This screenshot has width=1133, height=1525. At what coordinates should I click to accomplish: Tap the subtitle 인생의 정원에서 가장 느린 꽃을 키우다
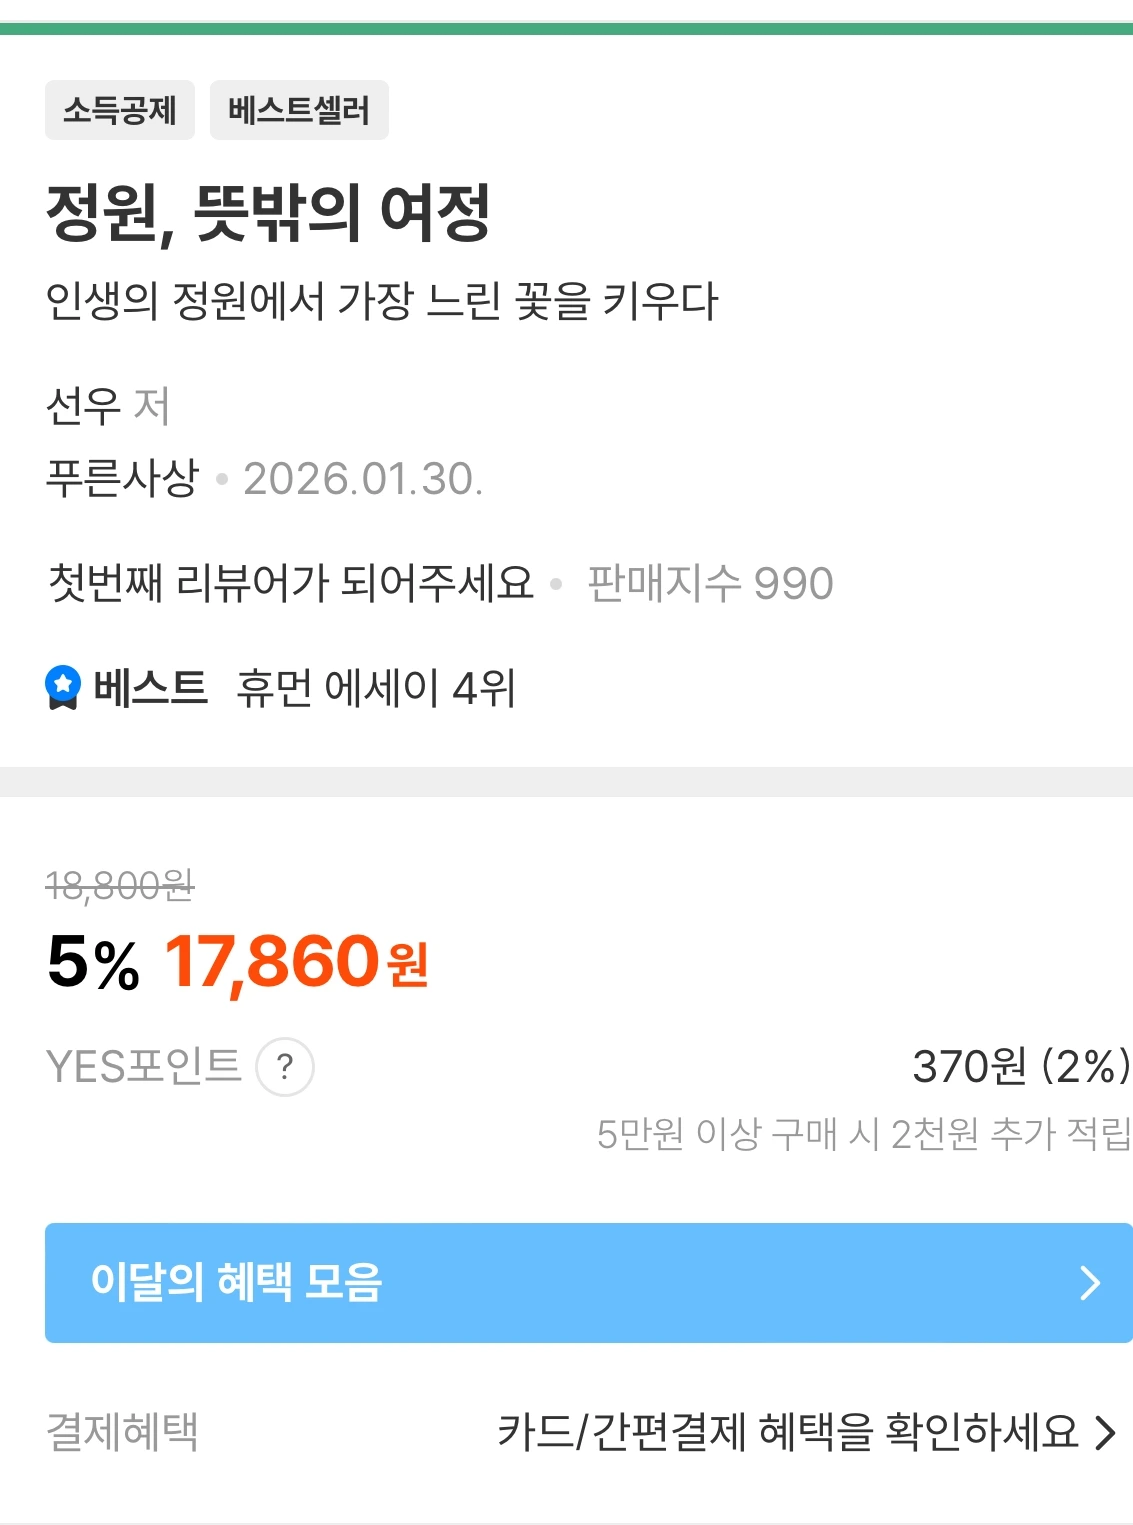pyautogui.click(x=382, y=300)
